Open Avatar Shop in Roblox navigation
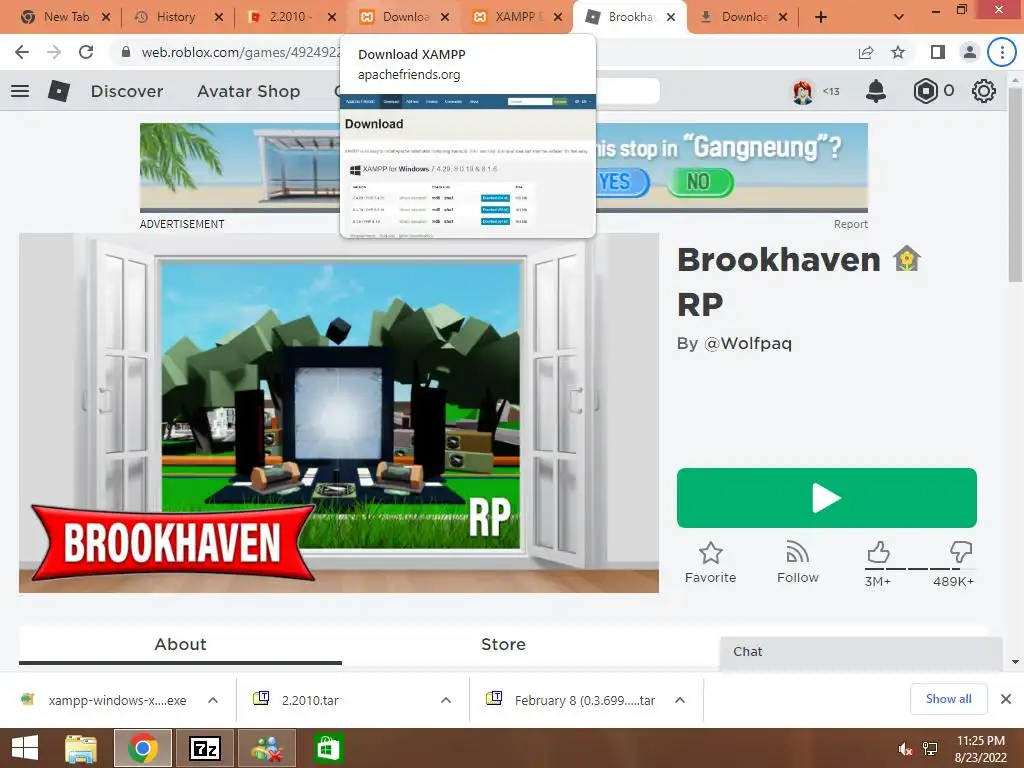The image size is (1024, 768). [x=248, y=91]
